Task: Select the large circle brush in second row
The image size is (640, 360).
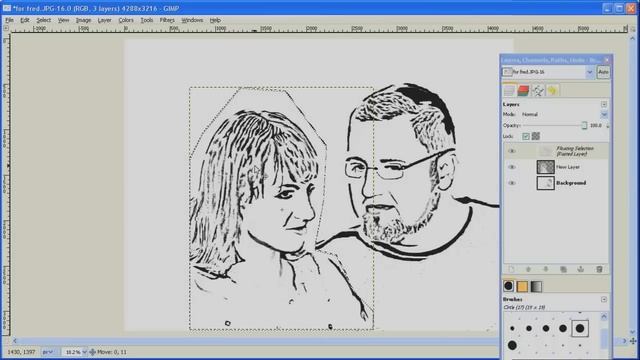Action: [x=512, y=345]
